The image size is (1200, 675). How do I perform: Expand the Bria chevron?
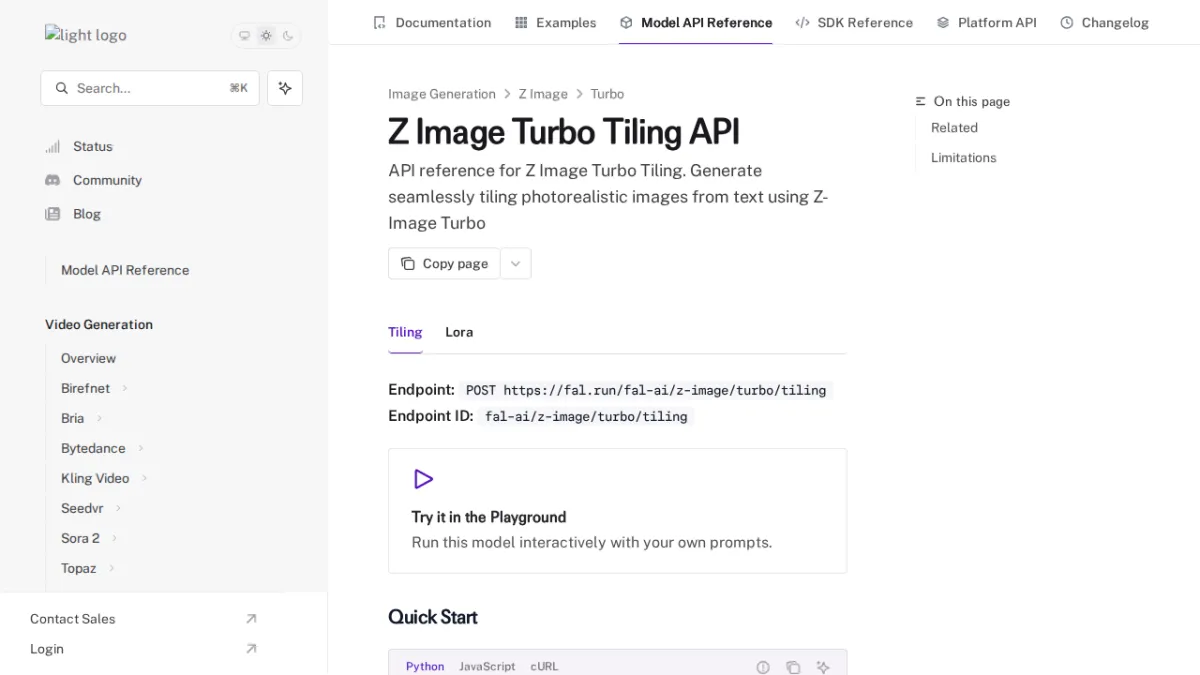pyautogui.click(x=99, y=418)
